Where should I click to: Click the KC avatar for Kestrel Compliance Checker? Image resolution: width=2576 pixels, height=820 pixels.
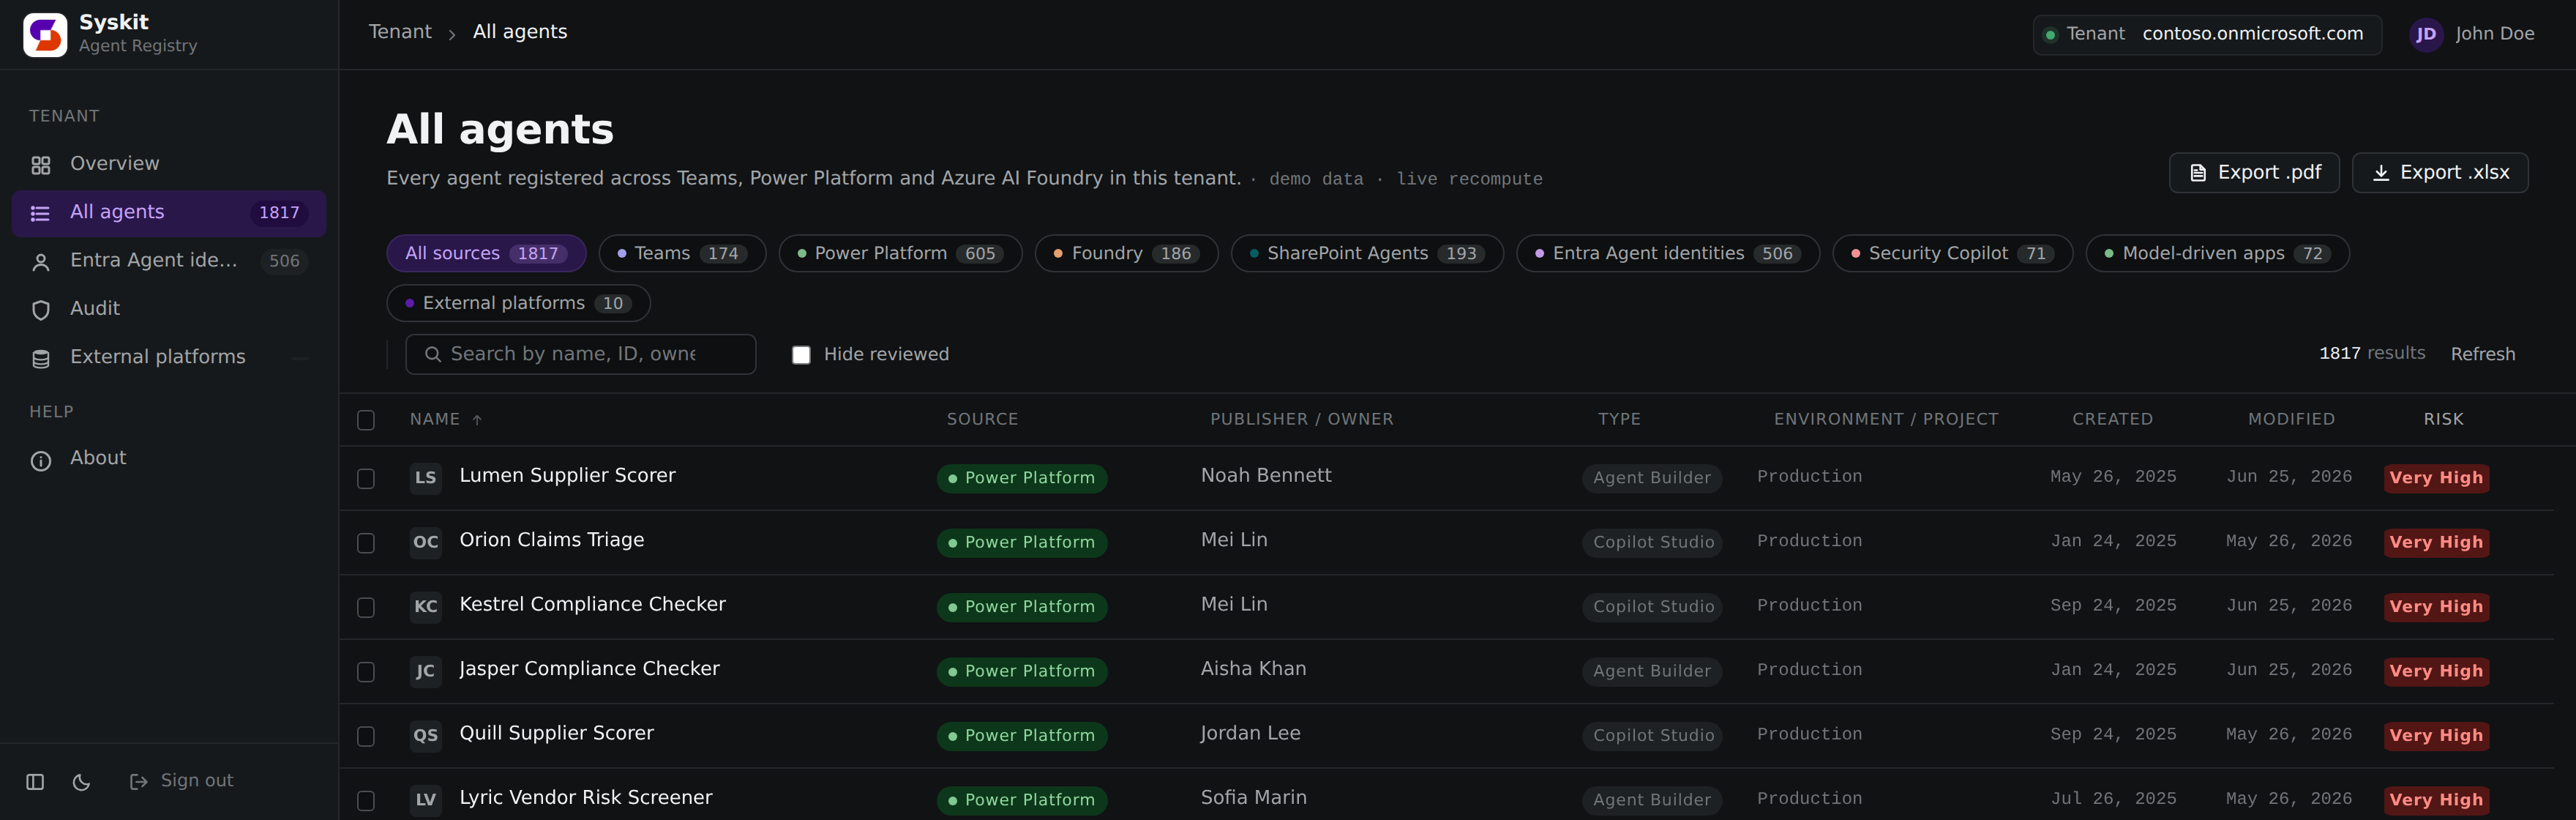pos(426,606)
